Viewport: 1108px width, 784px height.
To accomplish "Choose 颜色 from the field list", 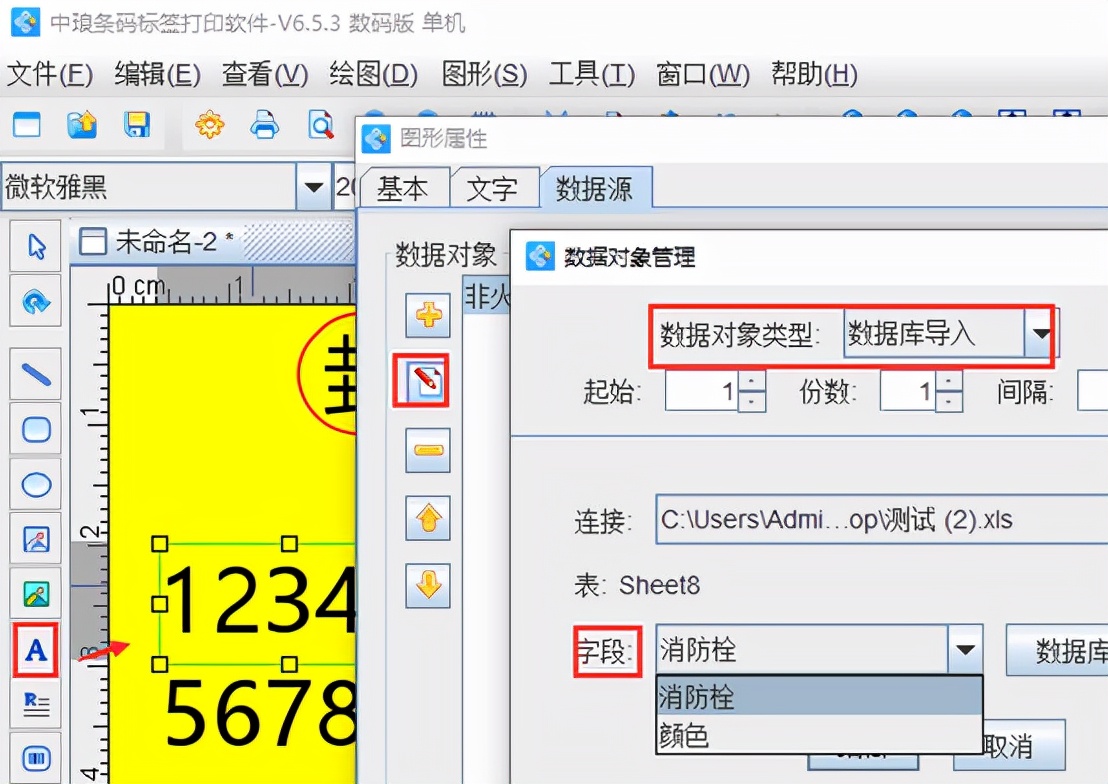I will point(819,735).
